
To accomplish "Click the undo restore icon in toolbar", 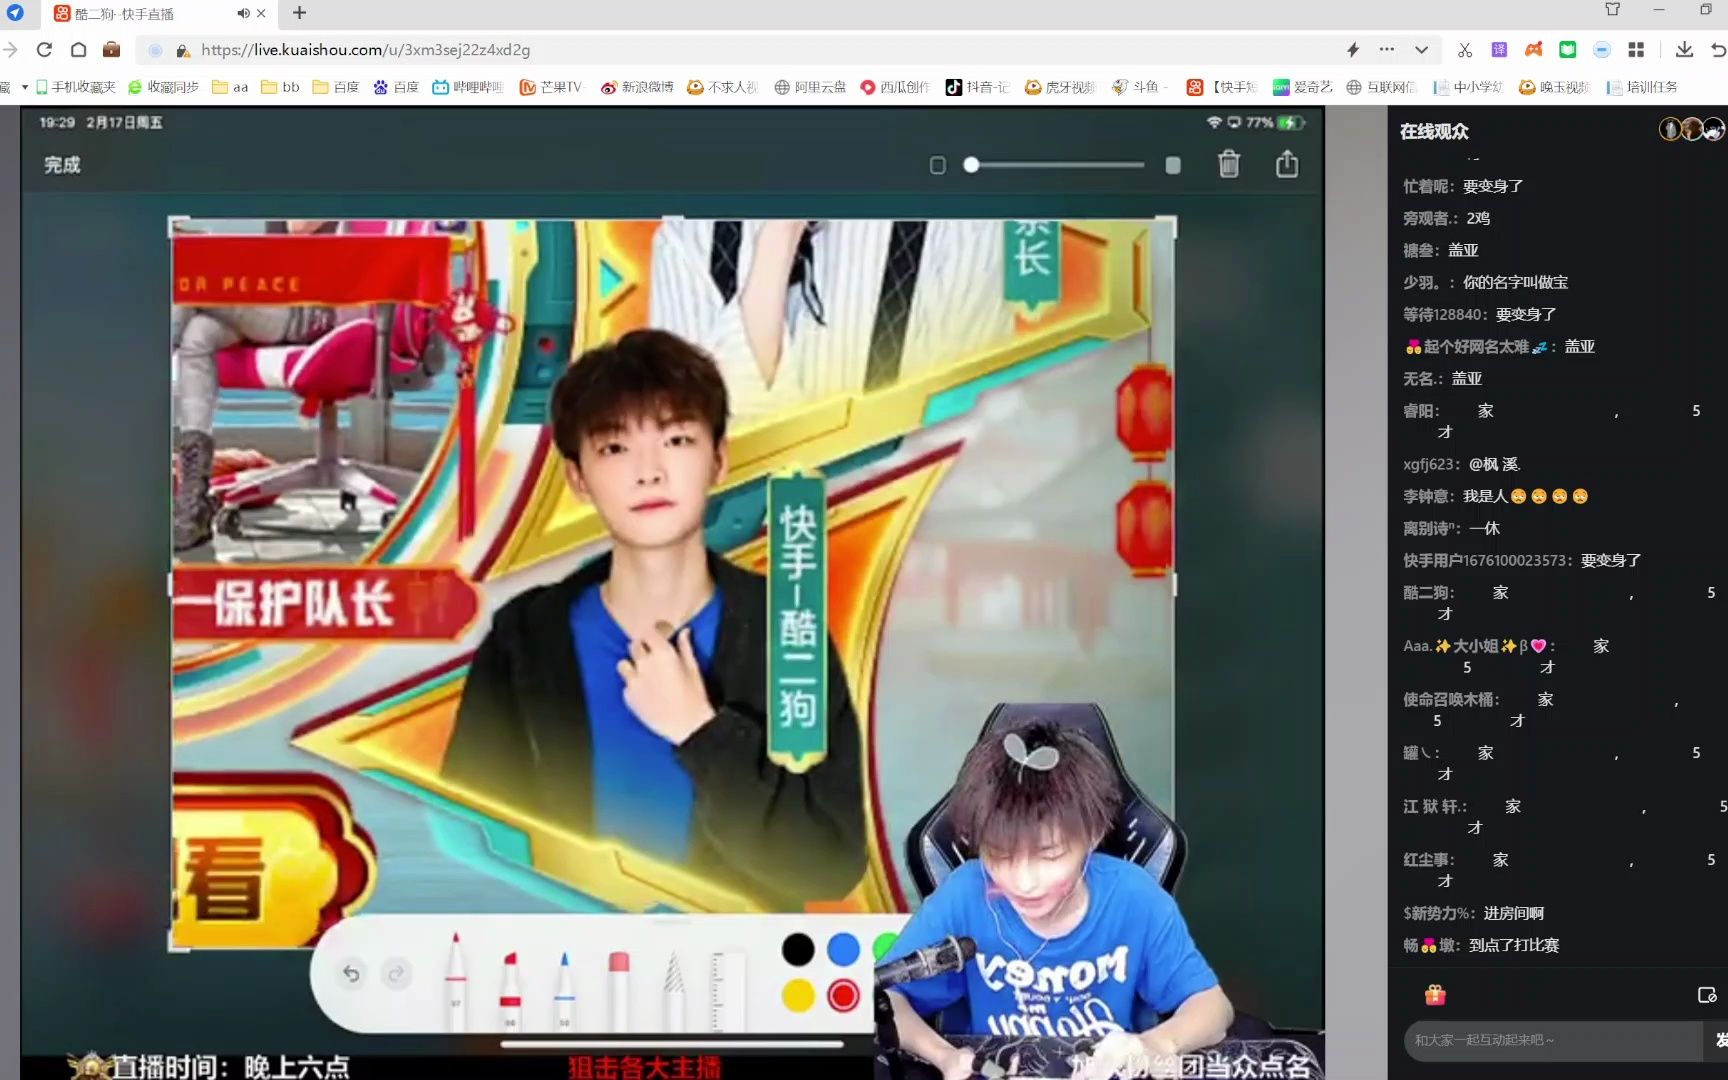I will coord(1718,50).
